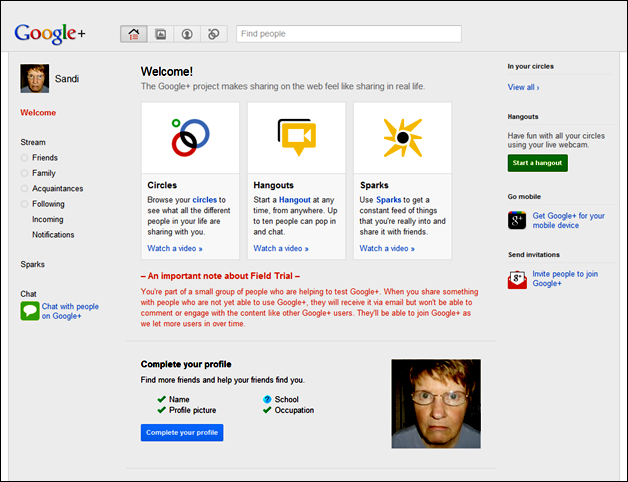
Task: Select the Family stream circle
Action: pos(43,173)
